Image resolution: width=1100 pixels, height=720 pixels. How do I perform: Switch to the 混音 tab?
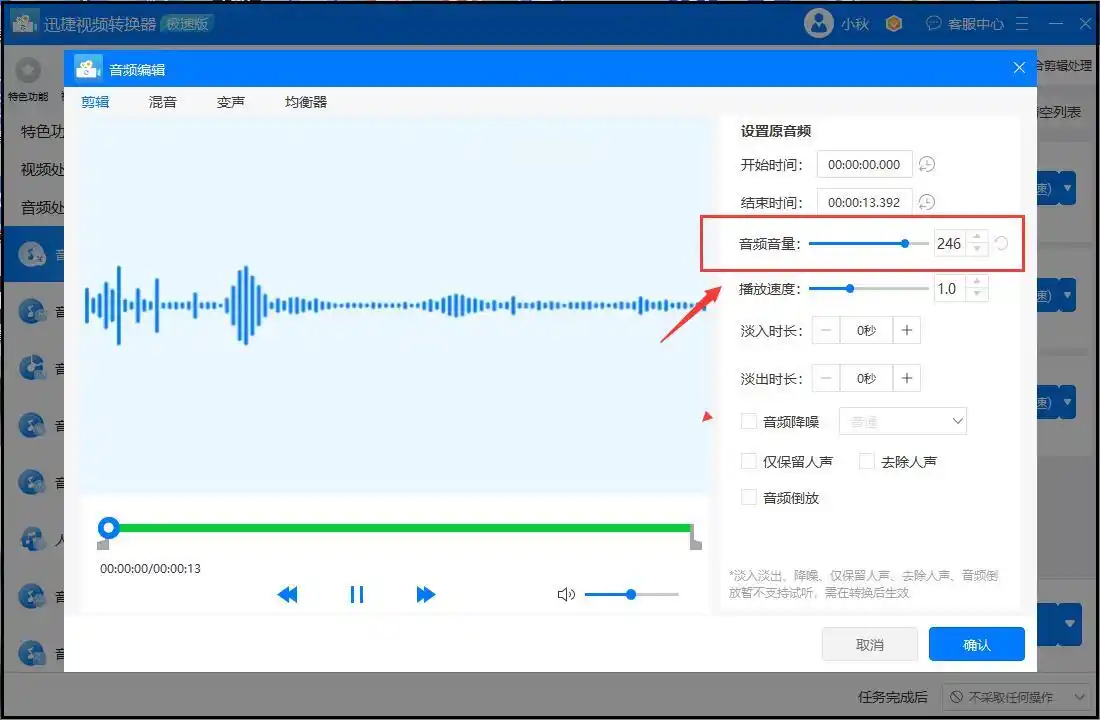click(x=162, y=102)
